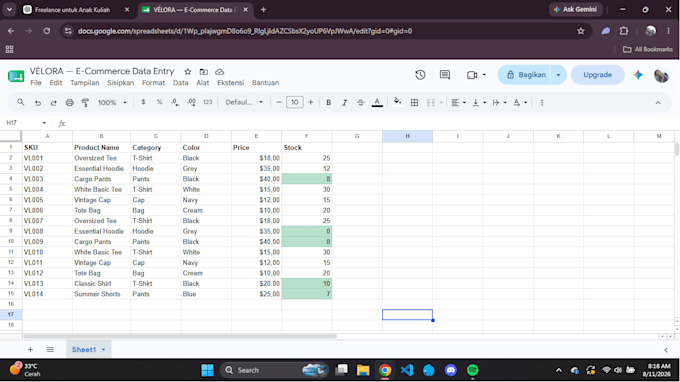The height and width of the screenshot is (382, 680).
Task: Open the zoom 100% dropdown
Action: coord(112,103)
